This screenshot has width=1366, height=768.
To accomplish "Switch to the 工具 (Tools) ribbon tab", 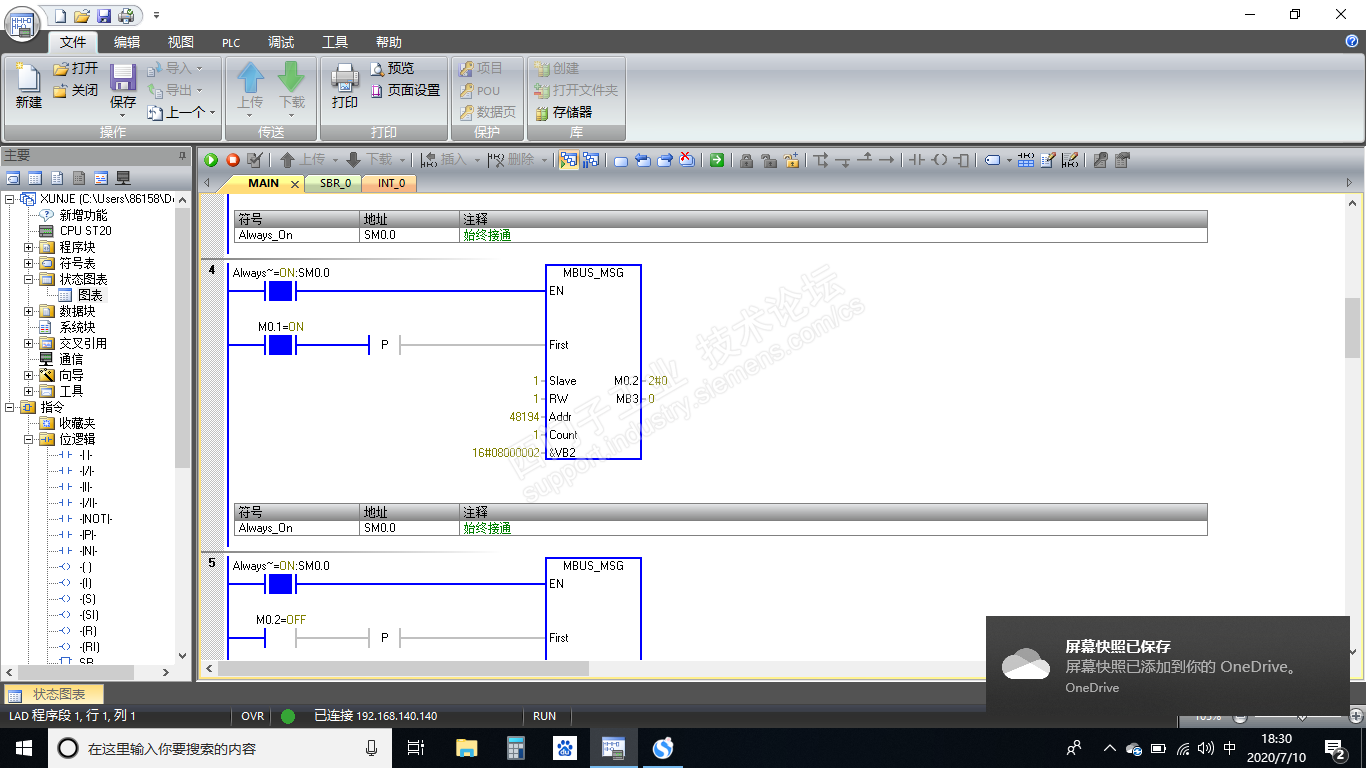I will tap(335, 42).
